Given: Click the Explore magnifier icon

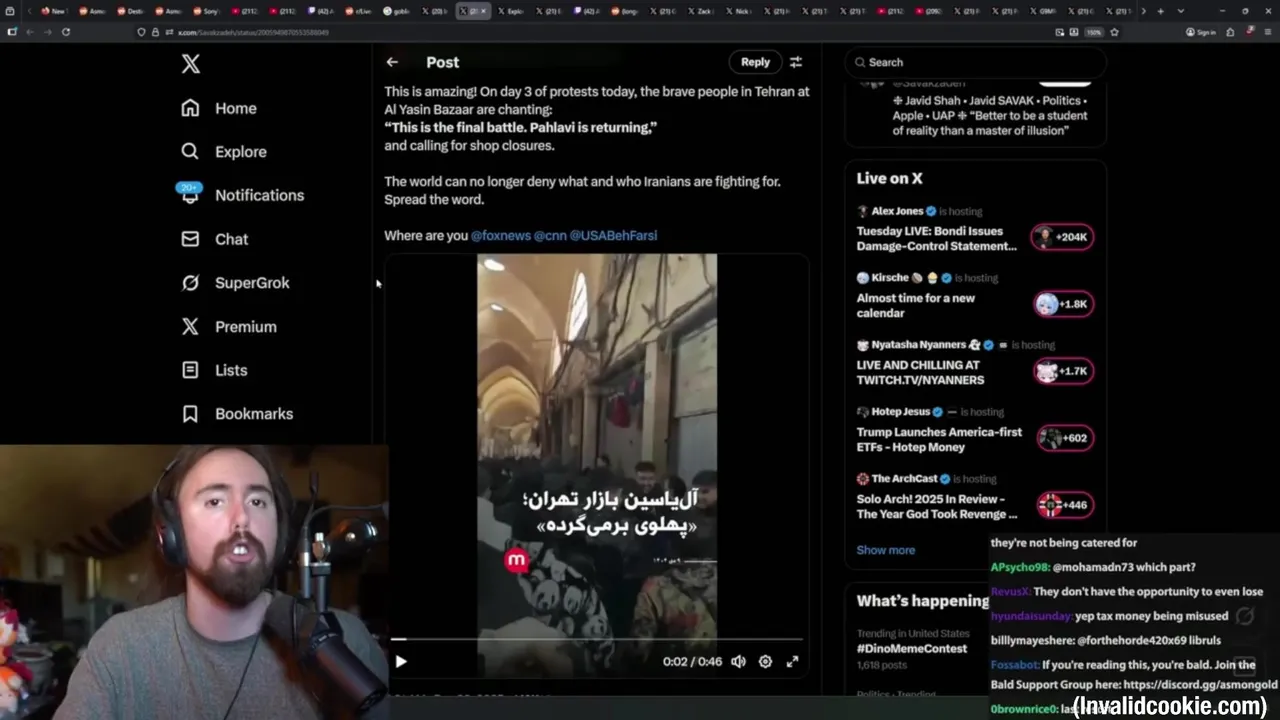Looking at the screenshot, I should pyautogui.click(x=190, y=152).
